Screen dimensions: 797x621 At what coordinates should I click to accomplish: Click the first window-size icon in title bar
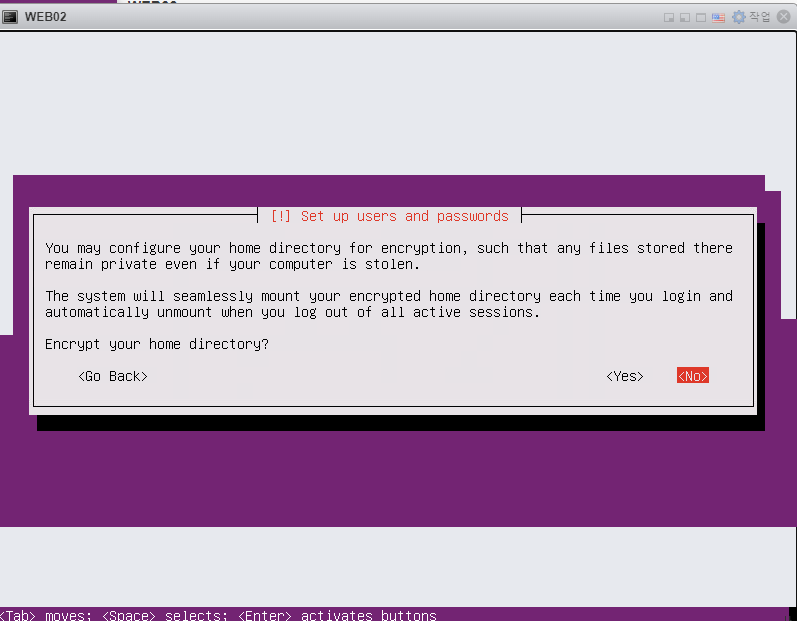[669, 18]
